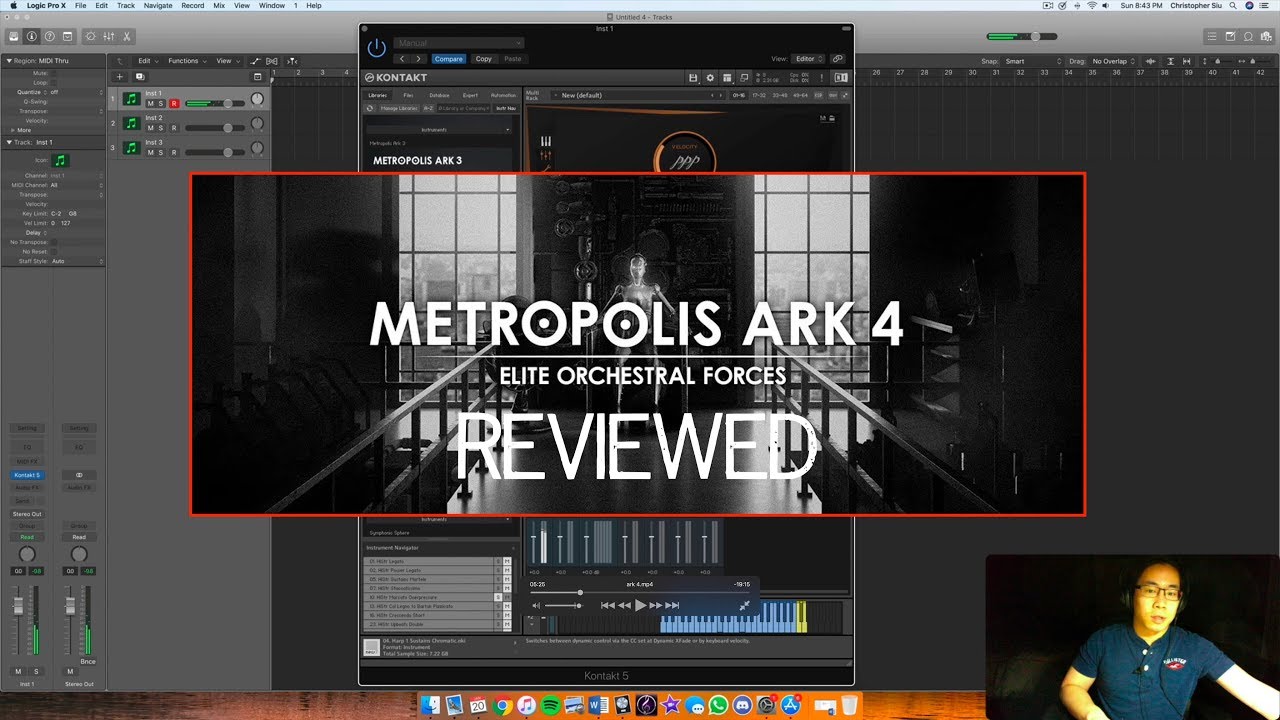
Task: Click Kontakt 5 insert on channel strip
Action: click(x=27, y=475)
